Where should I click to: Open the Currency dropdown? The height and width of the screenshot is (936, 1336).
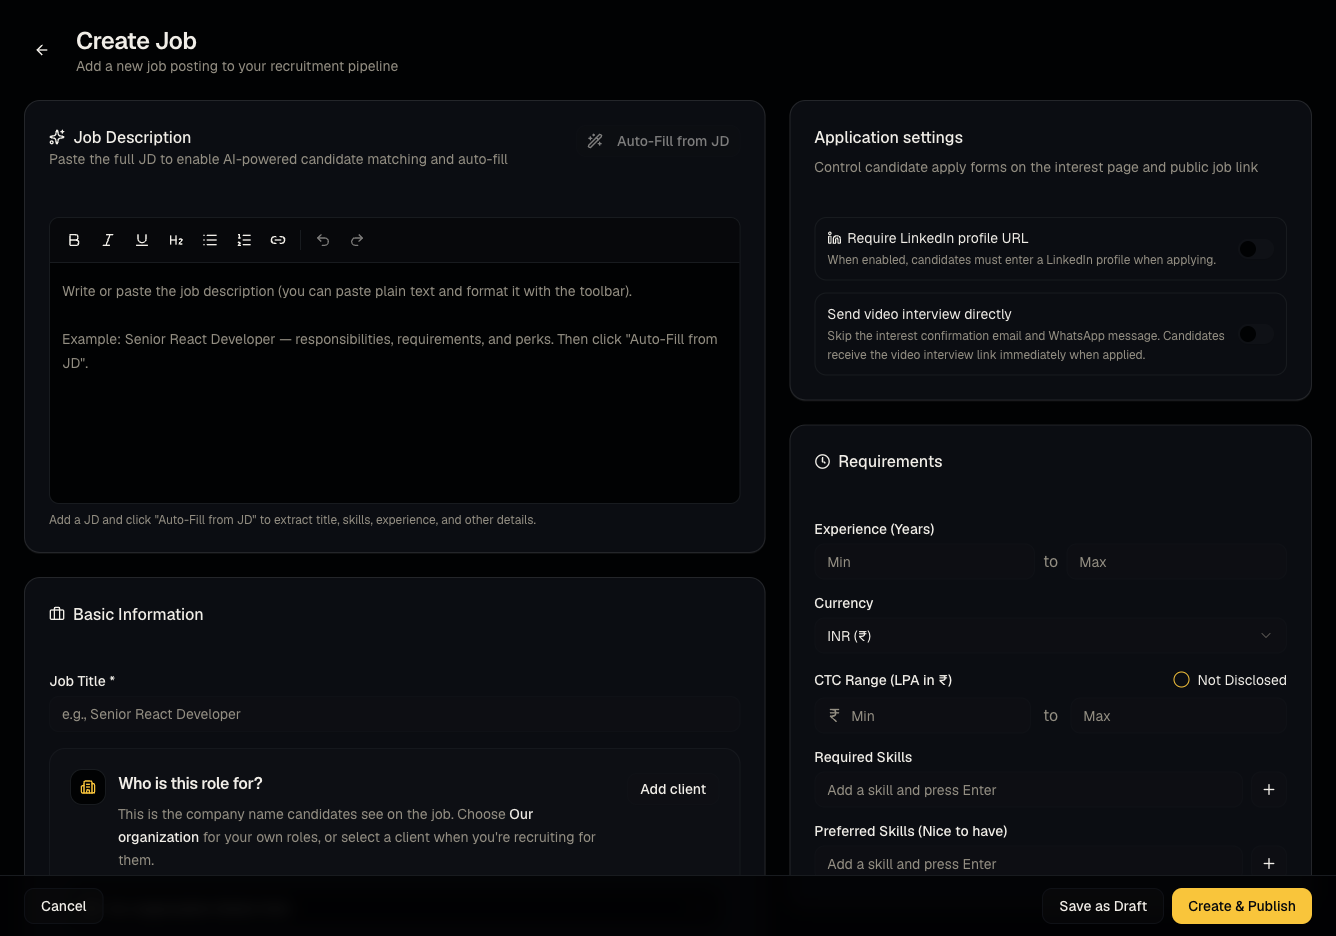[x=1050, y=636]
